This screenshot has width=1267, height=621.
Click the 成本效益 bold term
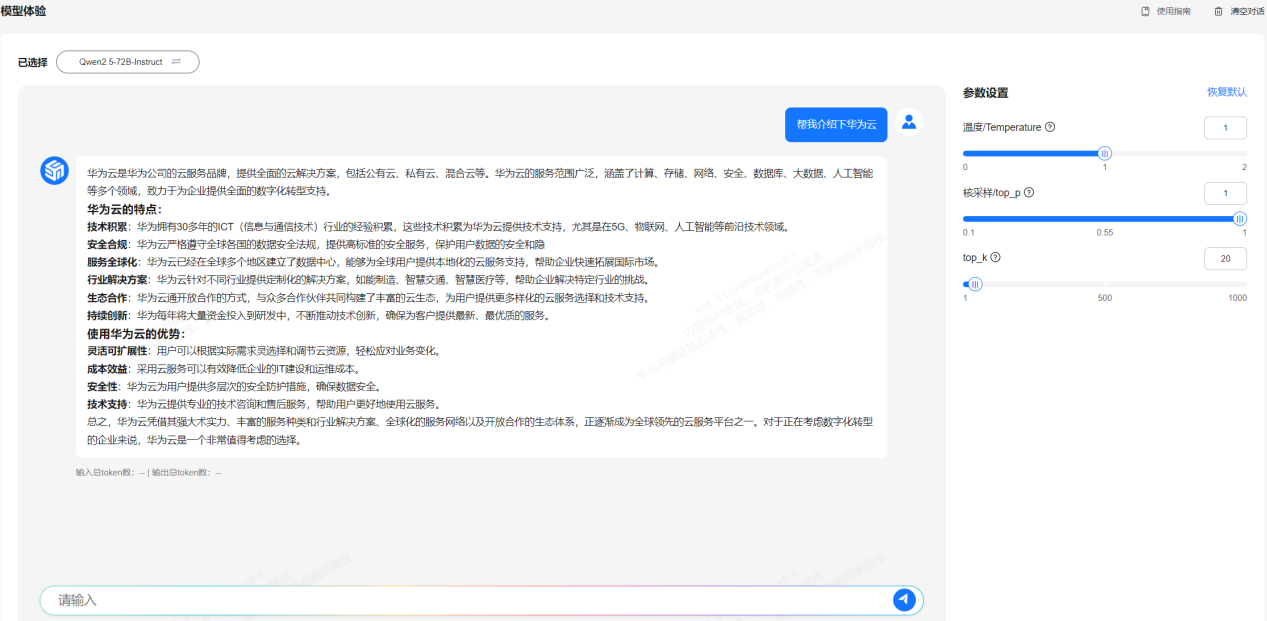click(107, 369)
